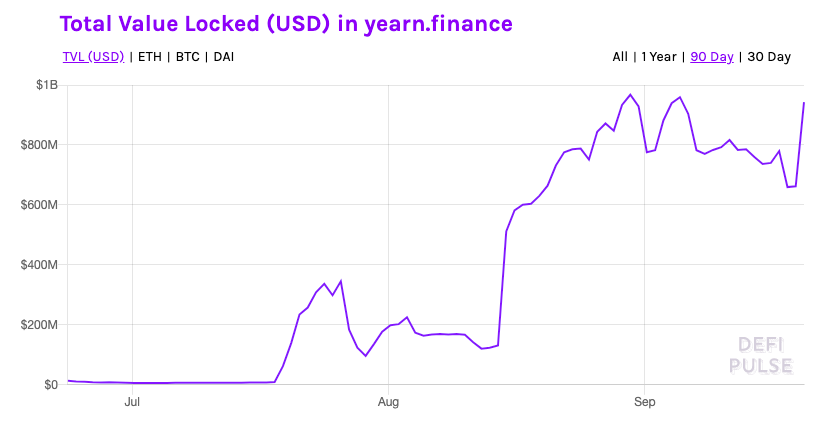Click the Aug marker on the x-axis
Viewport: 831px width, 427px height.
click(x=388, y=402)
